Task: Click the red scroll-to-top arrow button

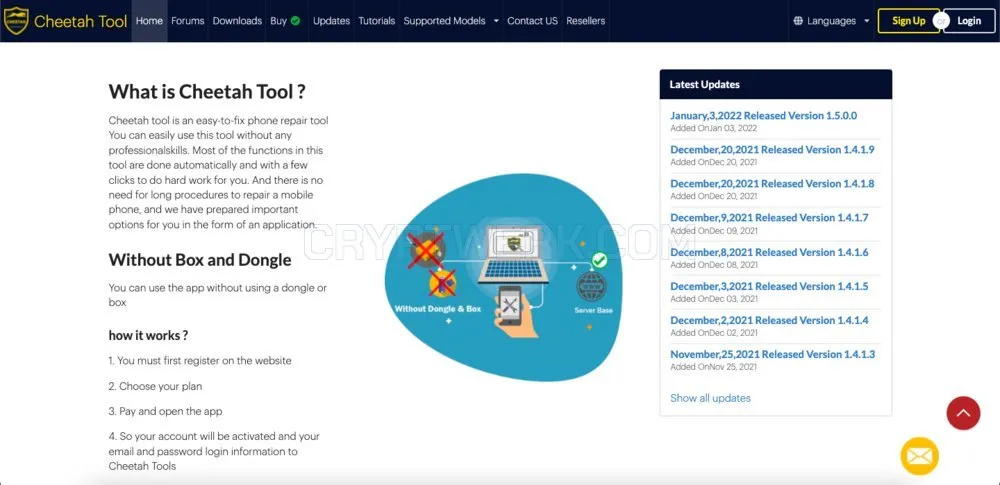Action: pyautogui.click(x=963, y=413)
